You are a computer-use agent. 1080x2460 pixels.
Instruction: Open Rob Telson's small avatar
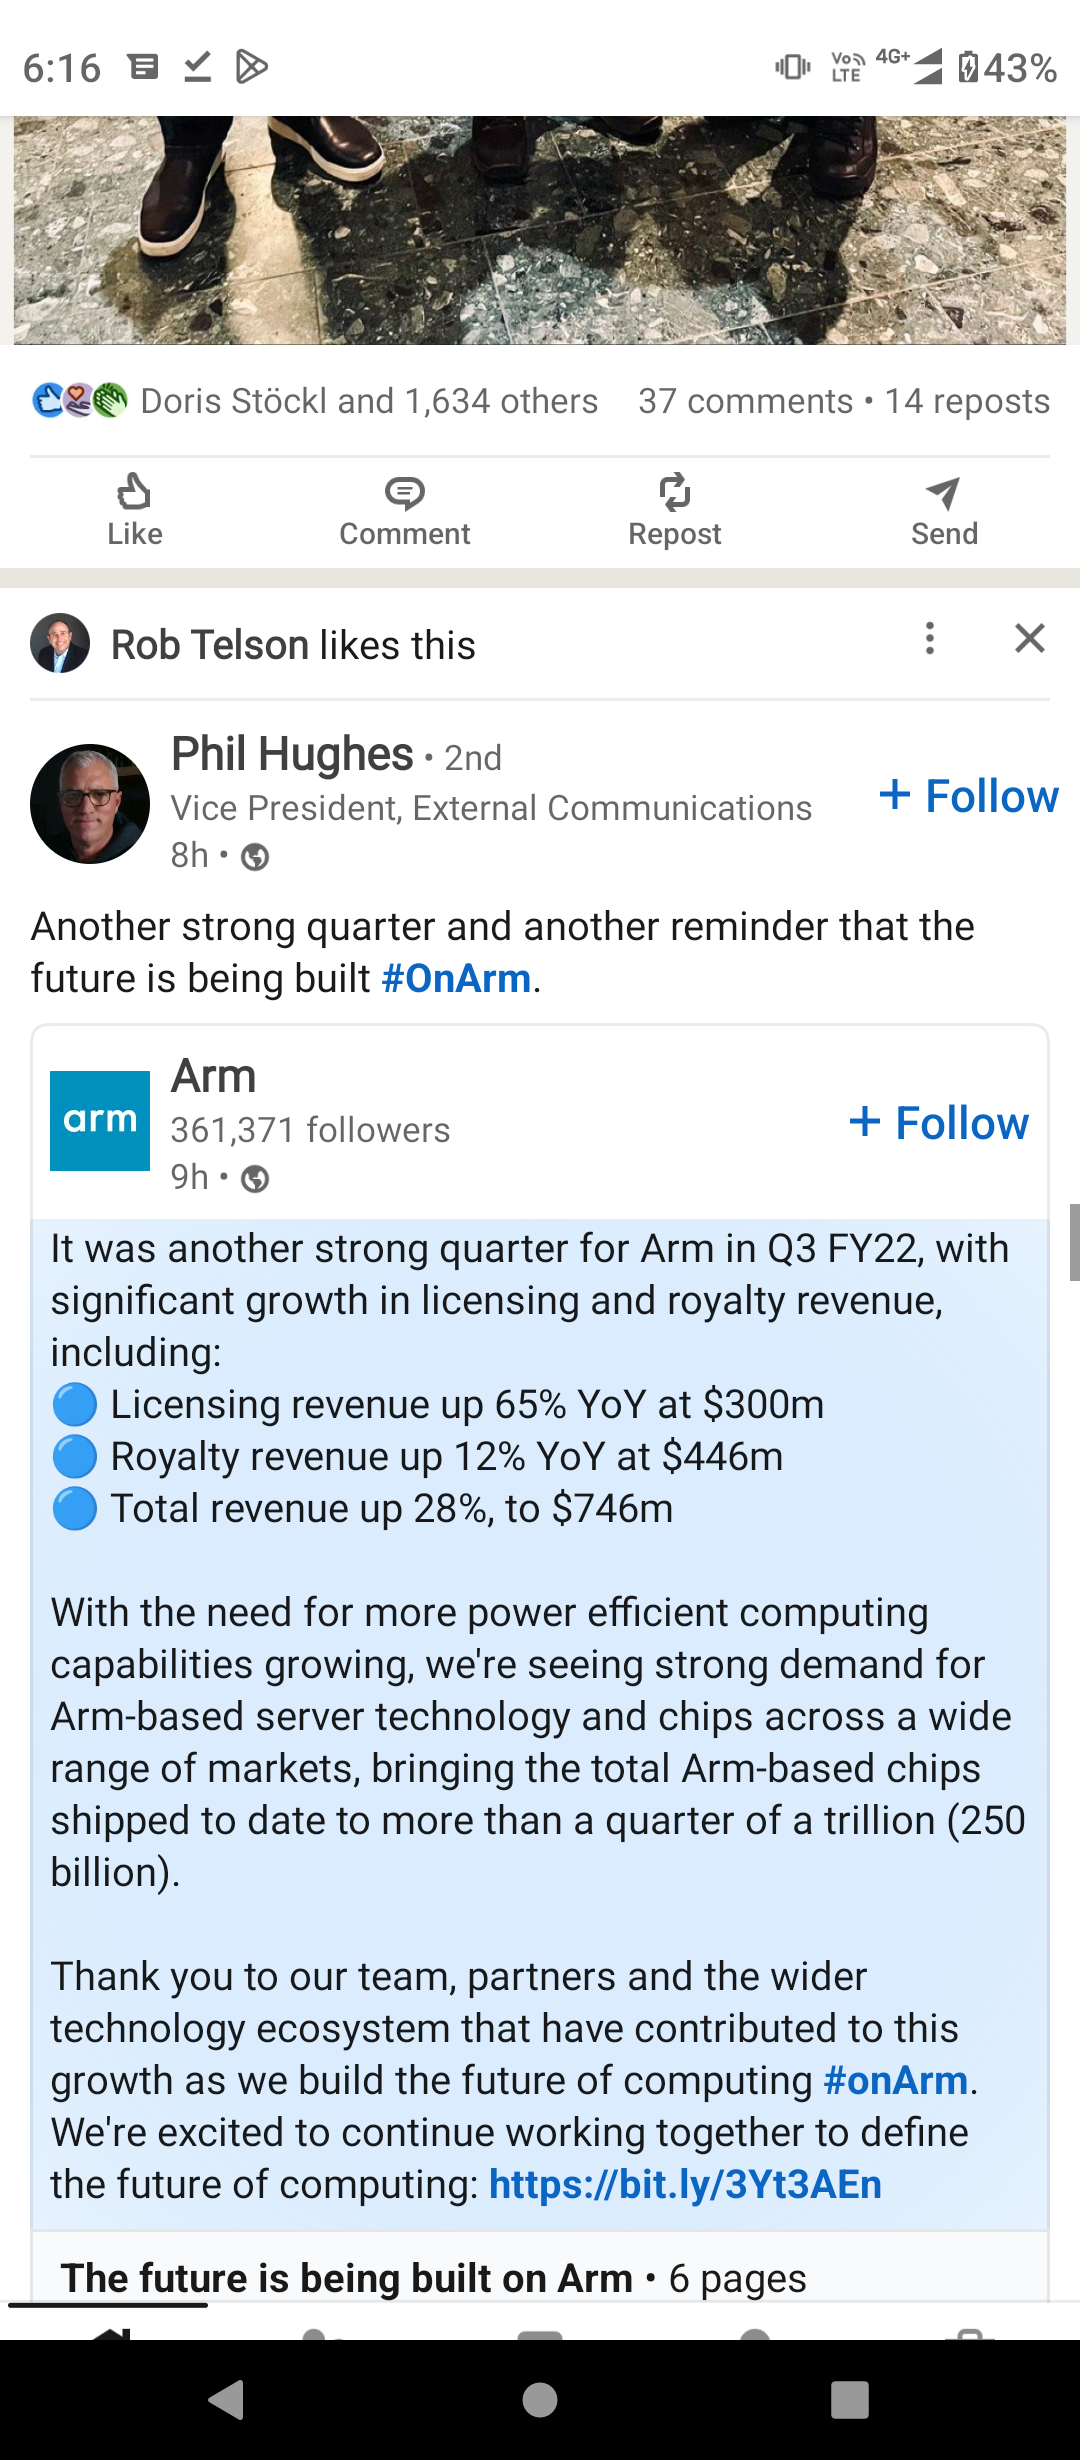60,643
